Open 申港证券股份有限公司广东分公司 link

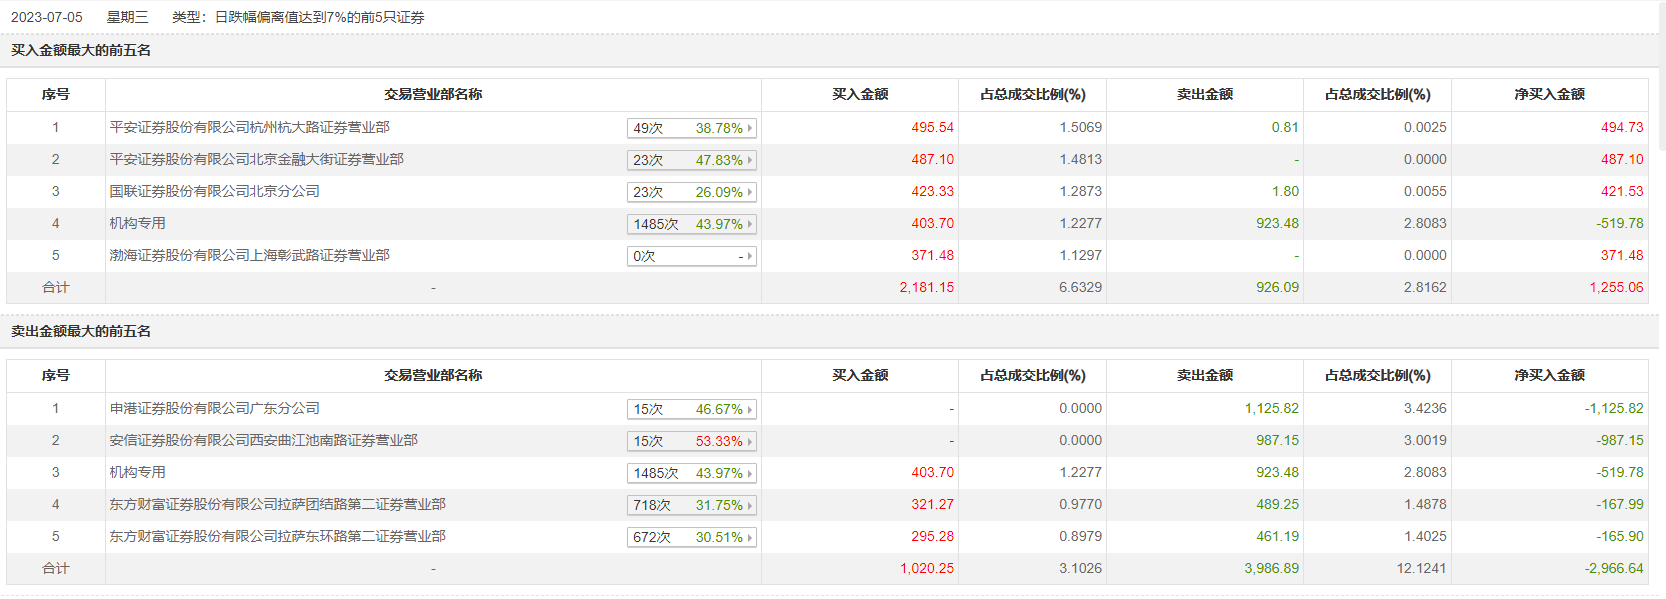[x=214, y=408]
